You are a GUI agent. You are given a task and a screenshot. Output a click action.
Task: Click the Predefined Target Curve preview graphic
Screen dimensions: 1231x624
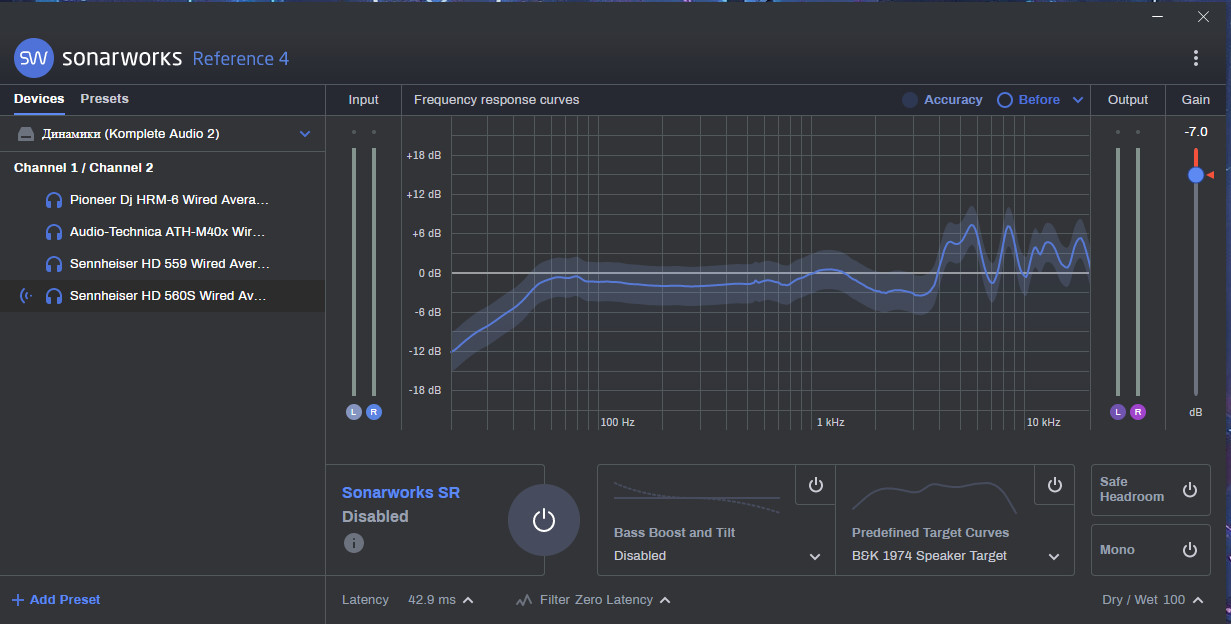point(934,497)
